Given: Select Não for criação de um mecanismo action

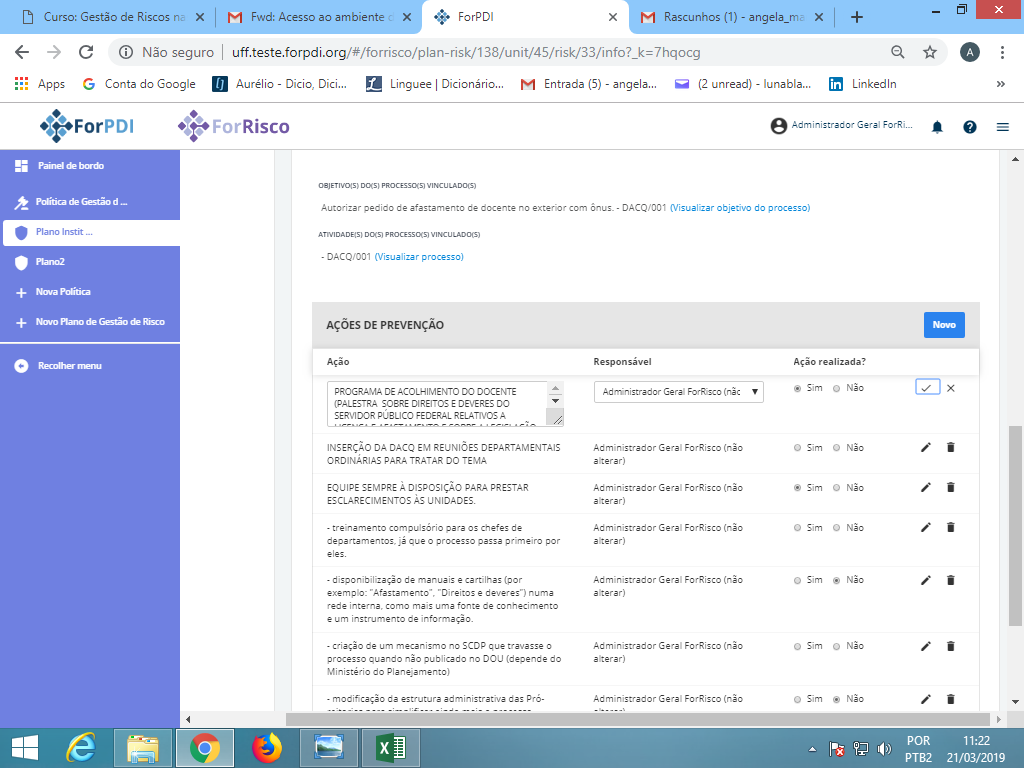Looking at the screenshot, I should tap(837, 647).
